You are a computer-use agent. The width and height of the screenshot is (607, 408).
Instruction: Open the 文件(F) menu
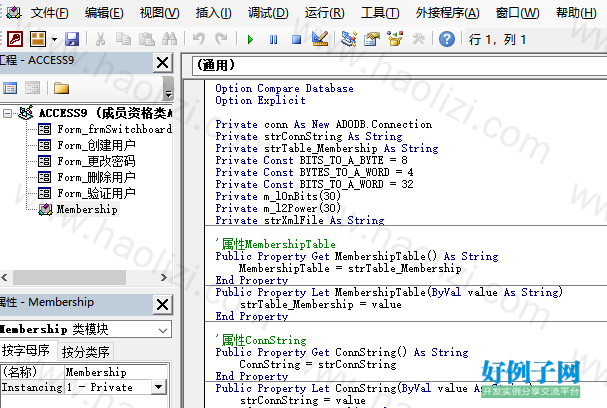(x=50, y=13)
